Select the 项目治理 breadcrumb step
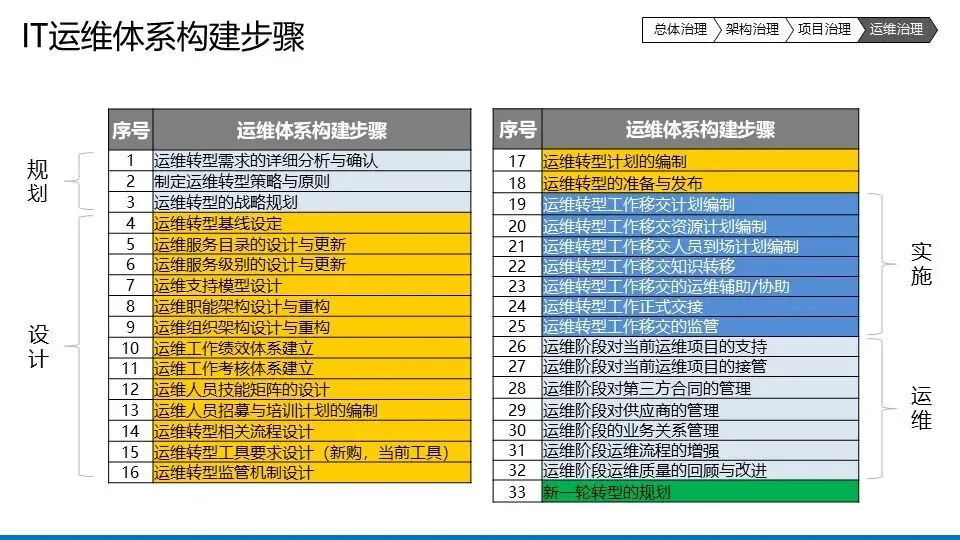This screenshot has width=960, height=540. coord(824,29)
